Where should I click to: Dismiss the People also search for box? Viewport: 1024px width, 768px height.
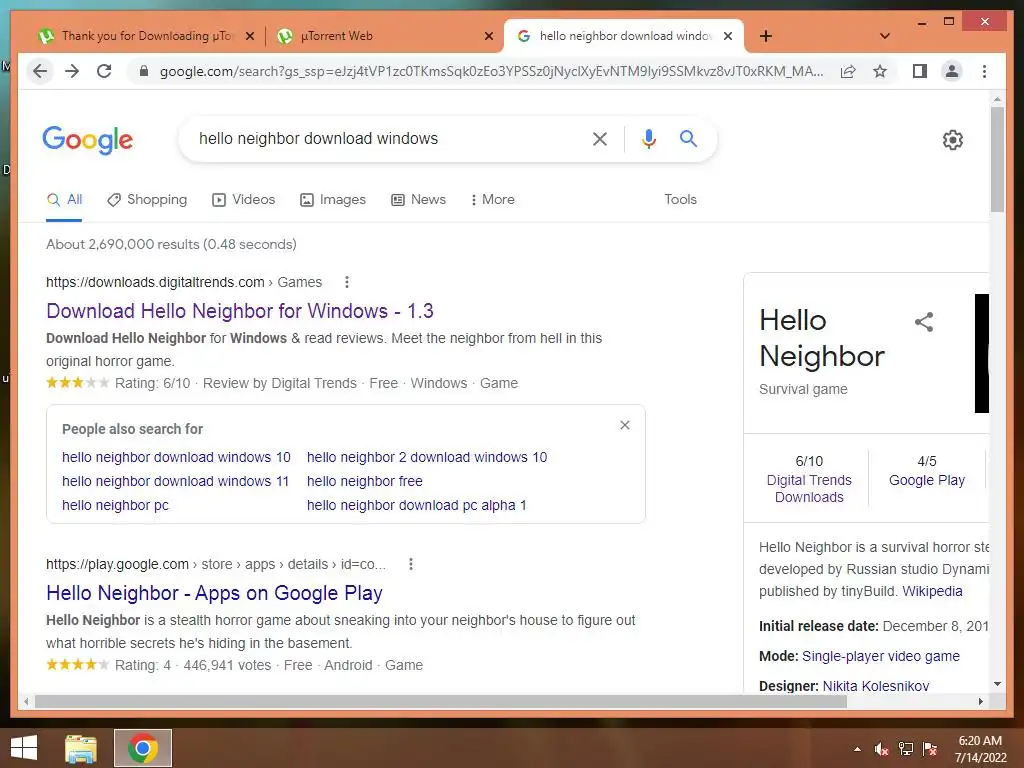click(x=625, y=425)
